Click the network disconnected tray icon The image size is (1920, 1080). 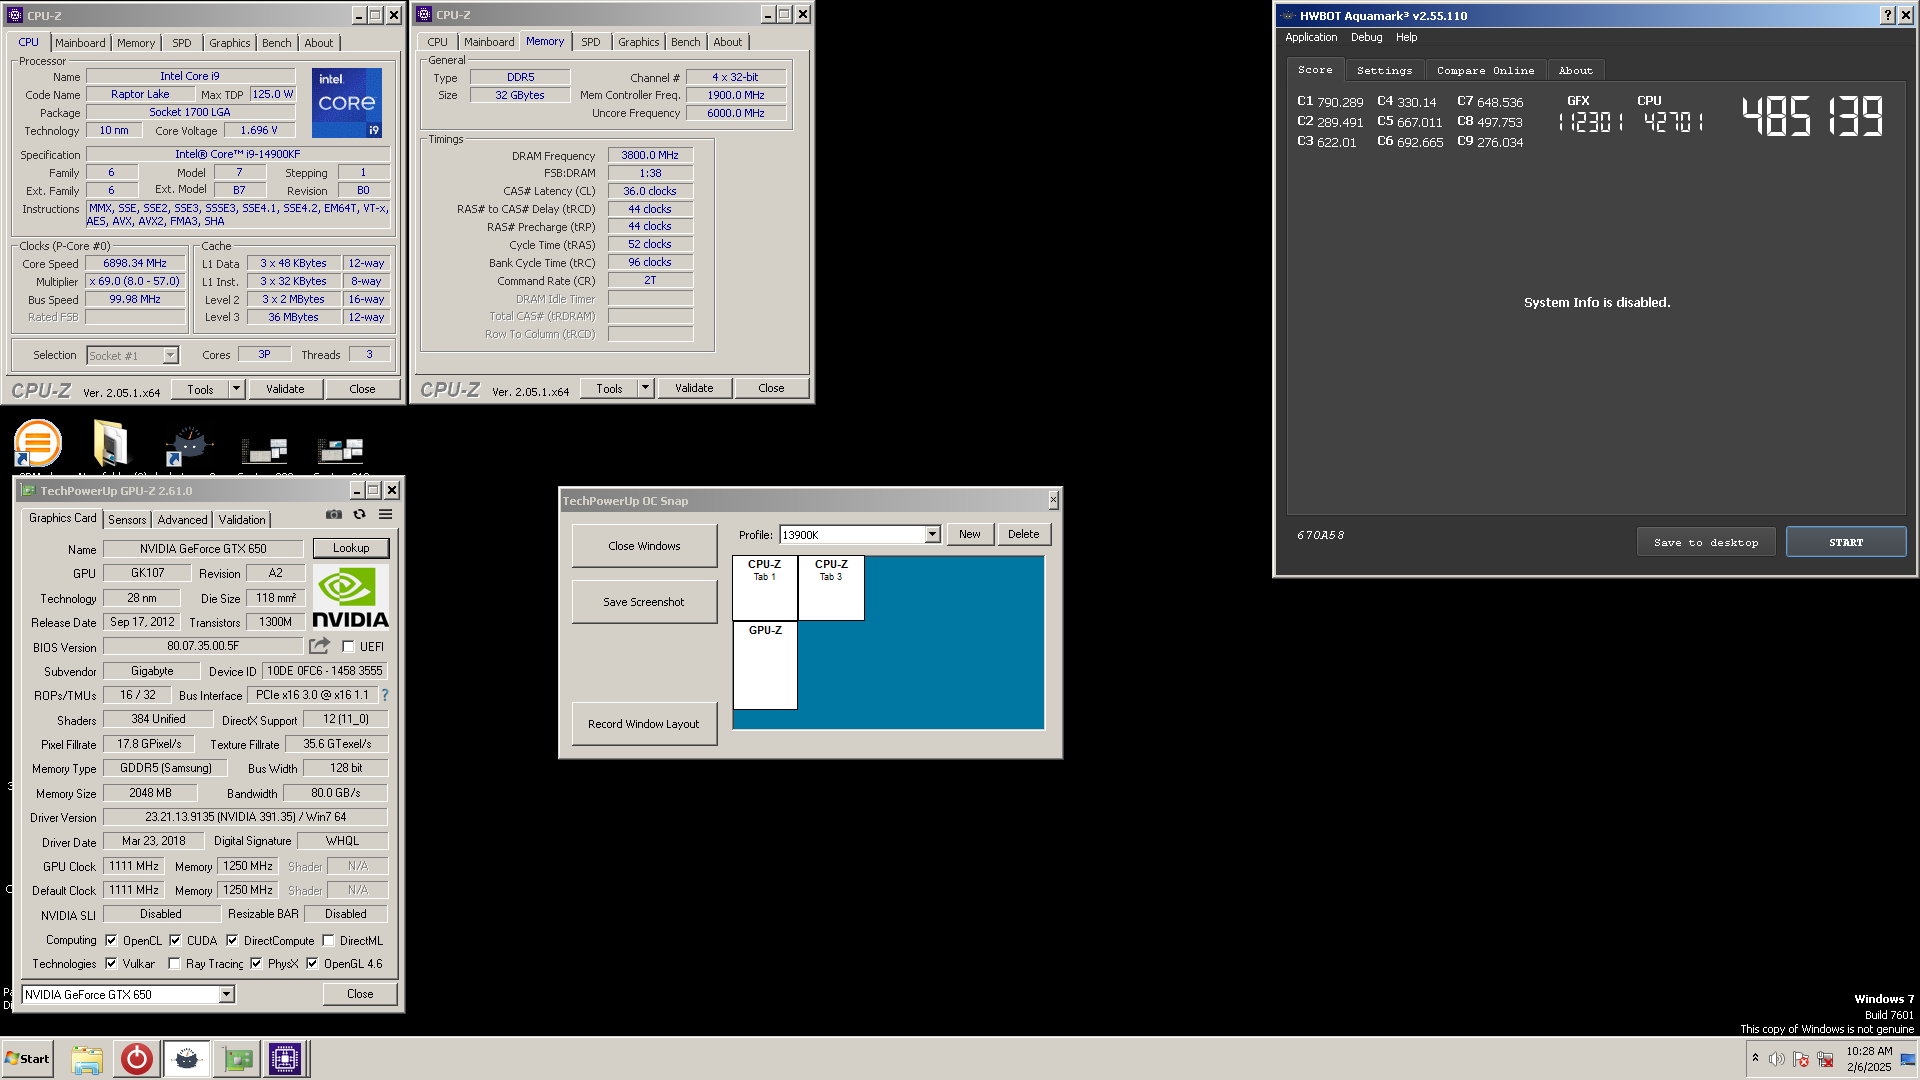1825,1059
